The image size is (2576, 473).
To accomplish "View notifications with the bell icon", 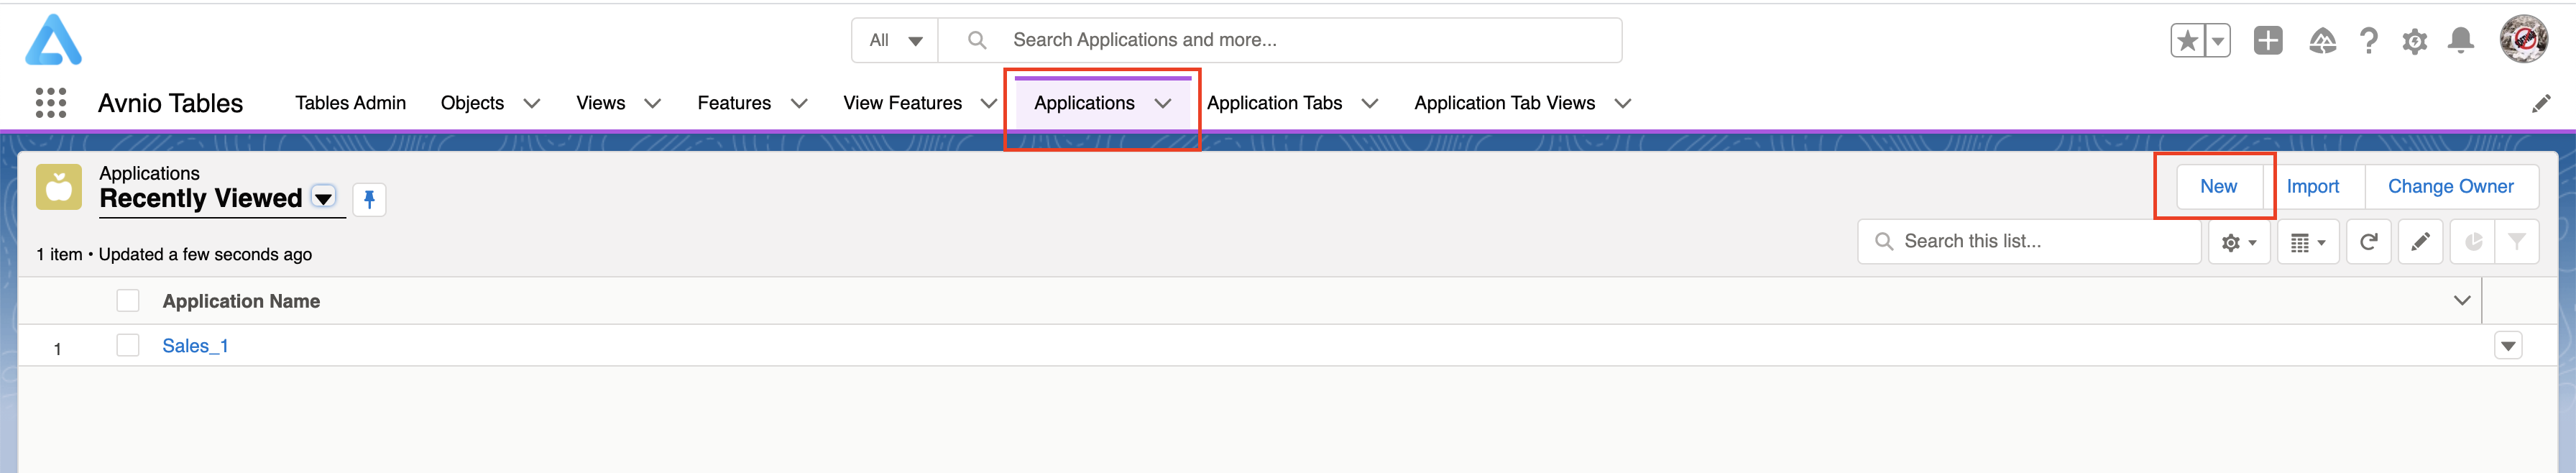I will pyautogui.click(x=2460, y=41).
